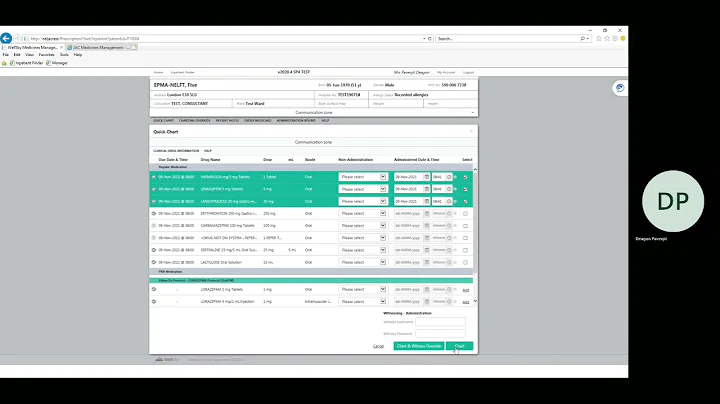Screen dimensions: 720x404
Task: Click the round floating icon at page right
Action: coord(620,88)
